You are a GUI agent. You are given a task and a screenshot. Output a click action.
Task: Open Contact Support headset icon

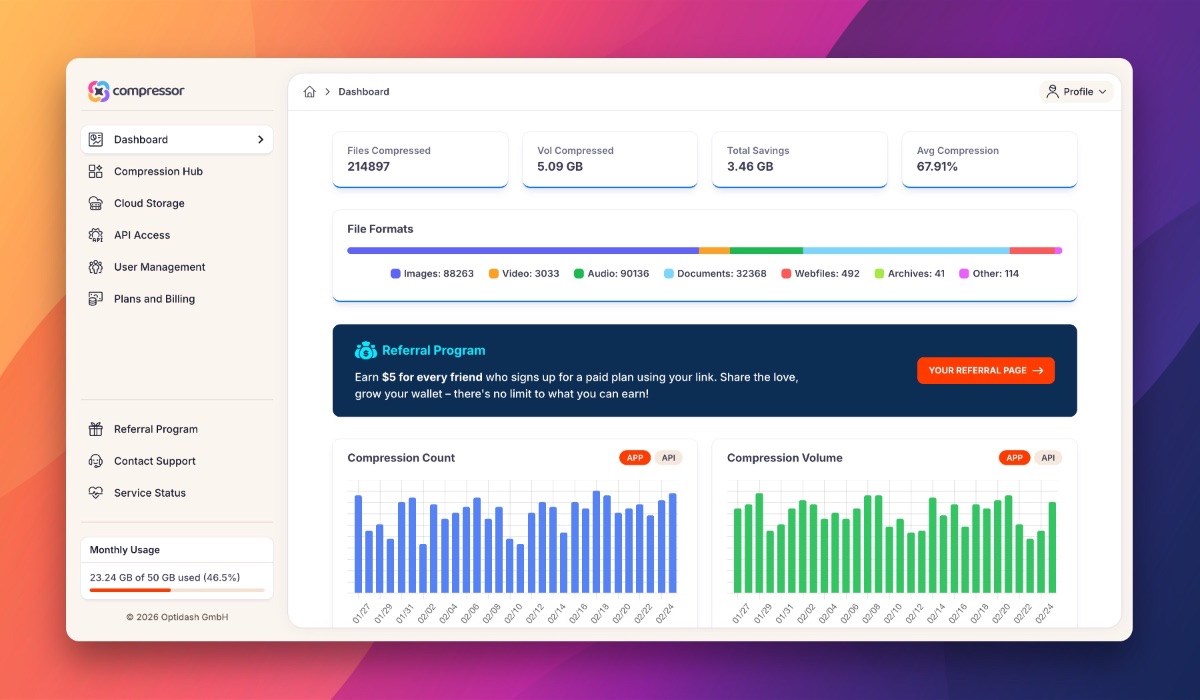(96, 462)
